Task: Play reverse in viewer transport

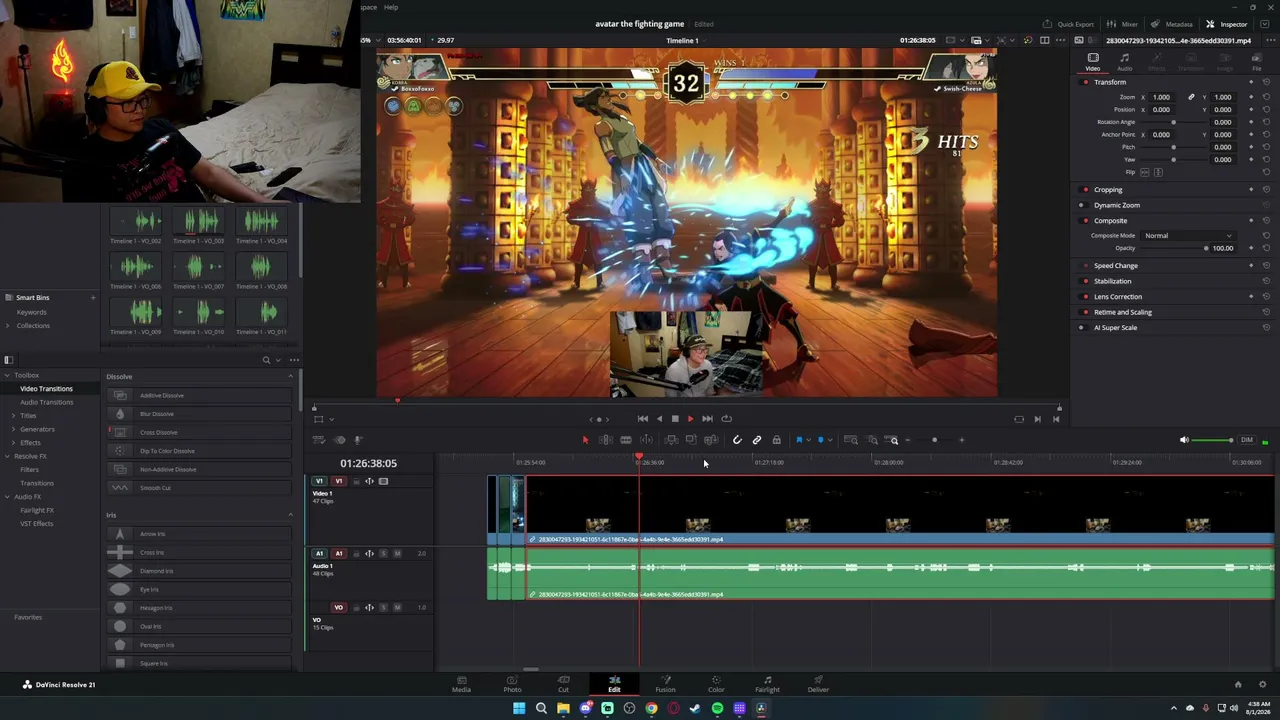Action: 659,419
